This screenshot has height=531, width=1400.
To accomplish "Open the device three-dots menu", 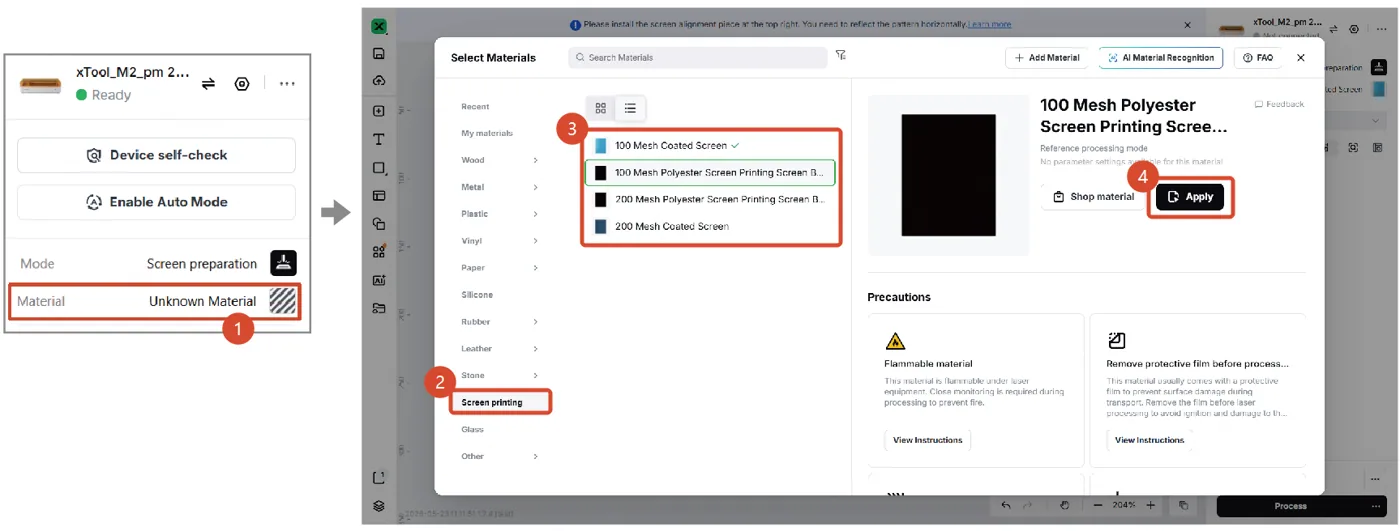I will pos(287,84).
